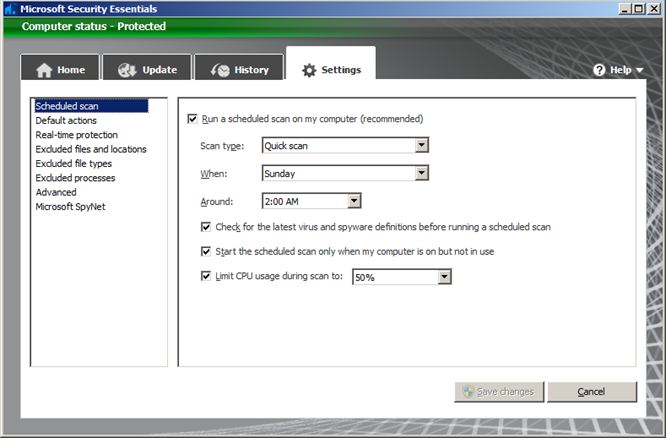
Task: Select Scheduled scan in settings list
Action: coord(91,106)
